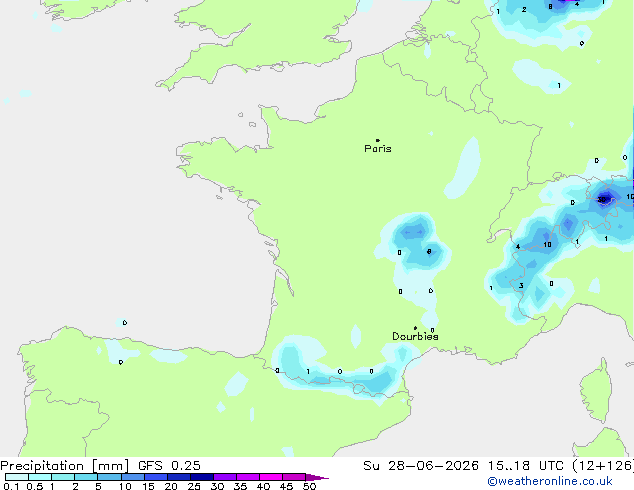This screenshot has width=634, height=490.
Task: Click the '50' legend scale value
Action: click(x=309, y=486)
